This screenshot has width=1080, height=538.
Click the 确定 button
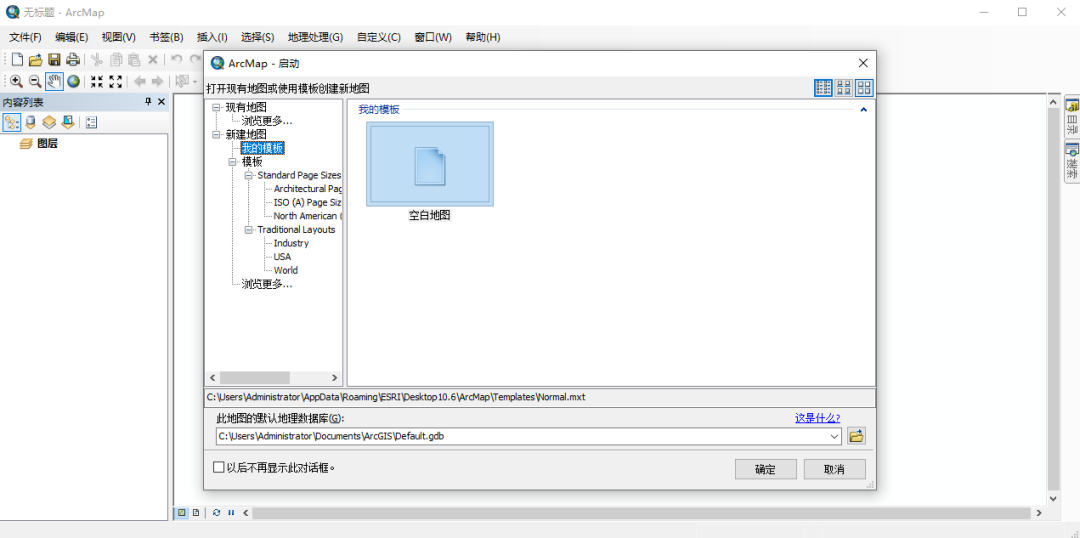(765, 469)
